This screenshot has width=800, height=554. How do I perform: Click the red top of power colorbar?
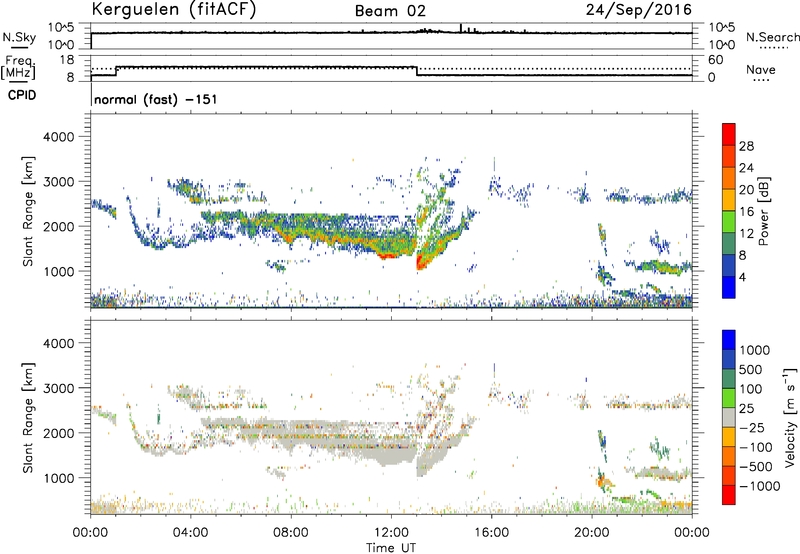point(729,134)
